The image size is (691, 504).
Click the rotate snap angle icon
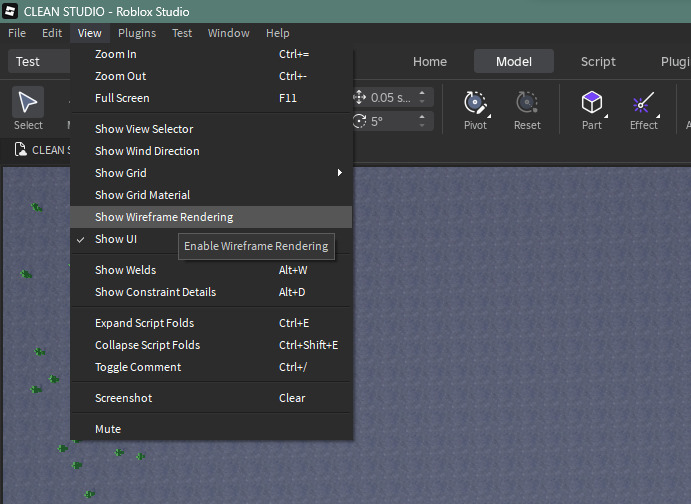pyautogui.click(x=360, y=121)
